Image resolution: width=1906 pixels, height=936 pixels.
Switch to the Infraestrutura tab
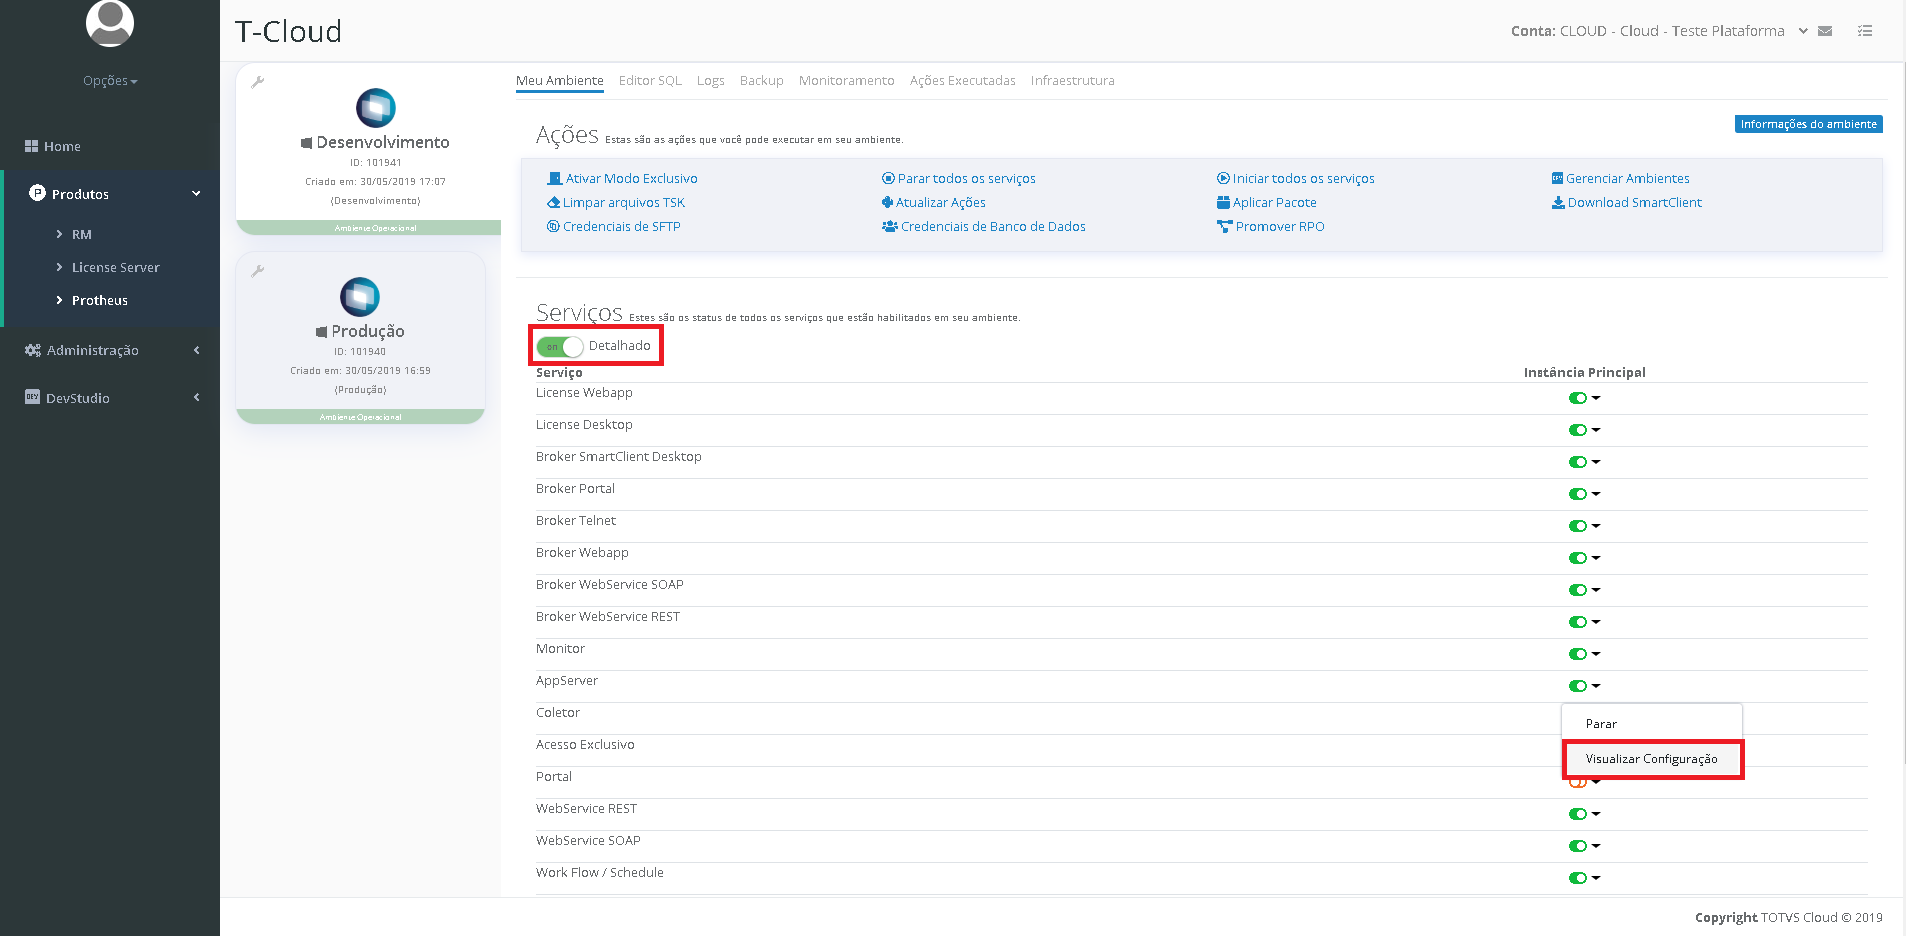tap(1073, 81)
